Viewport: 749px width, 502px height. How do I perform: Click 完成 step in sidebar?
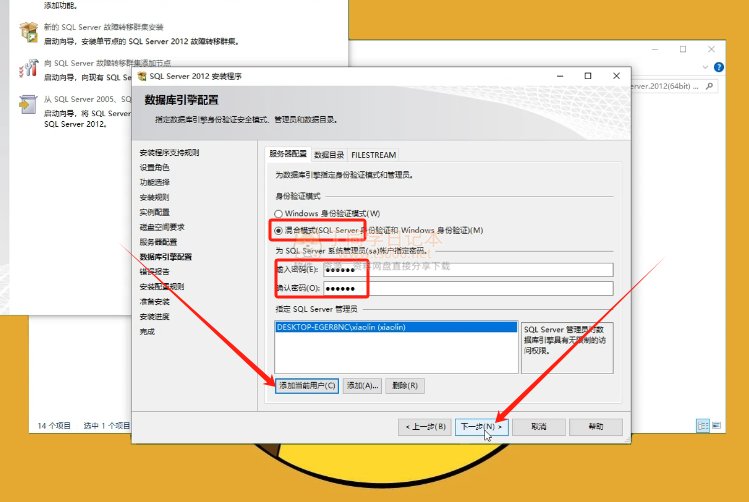pyautogui.click(x=147, y=331)
